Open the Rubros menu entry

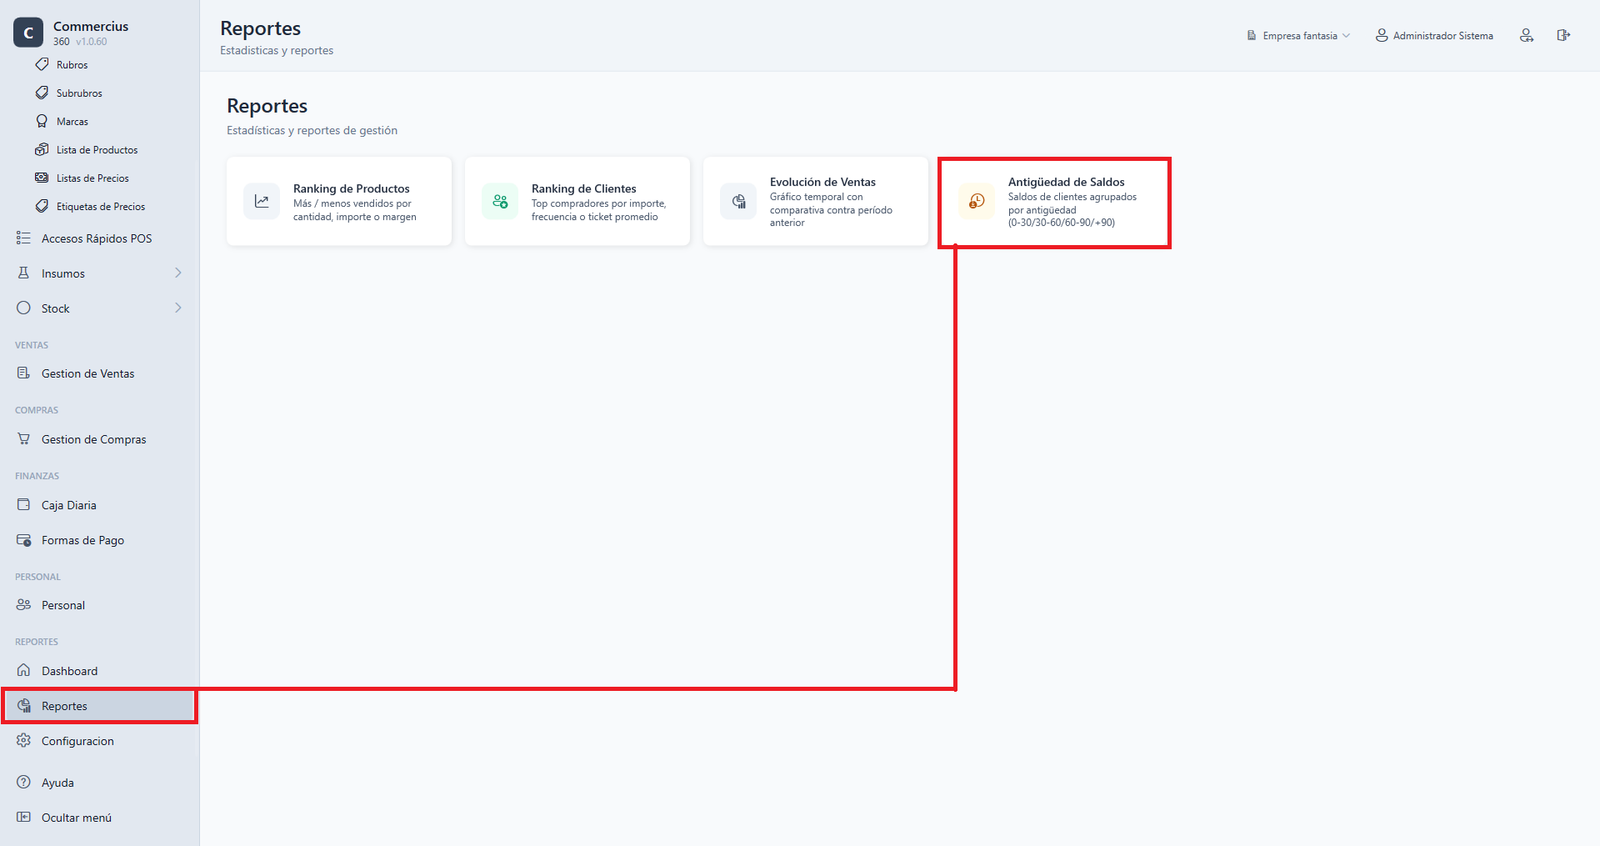(x=72, y=65)
